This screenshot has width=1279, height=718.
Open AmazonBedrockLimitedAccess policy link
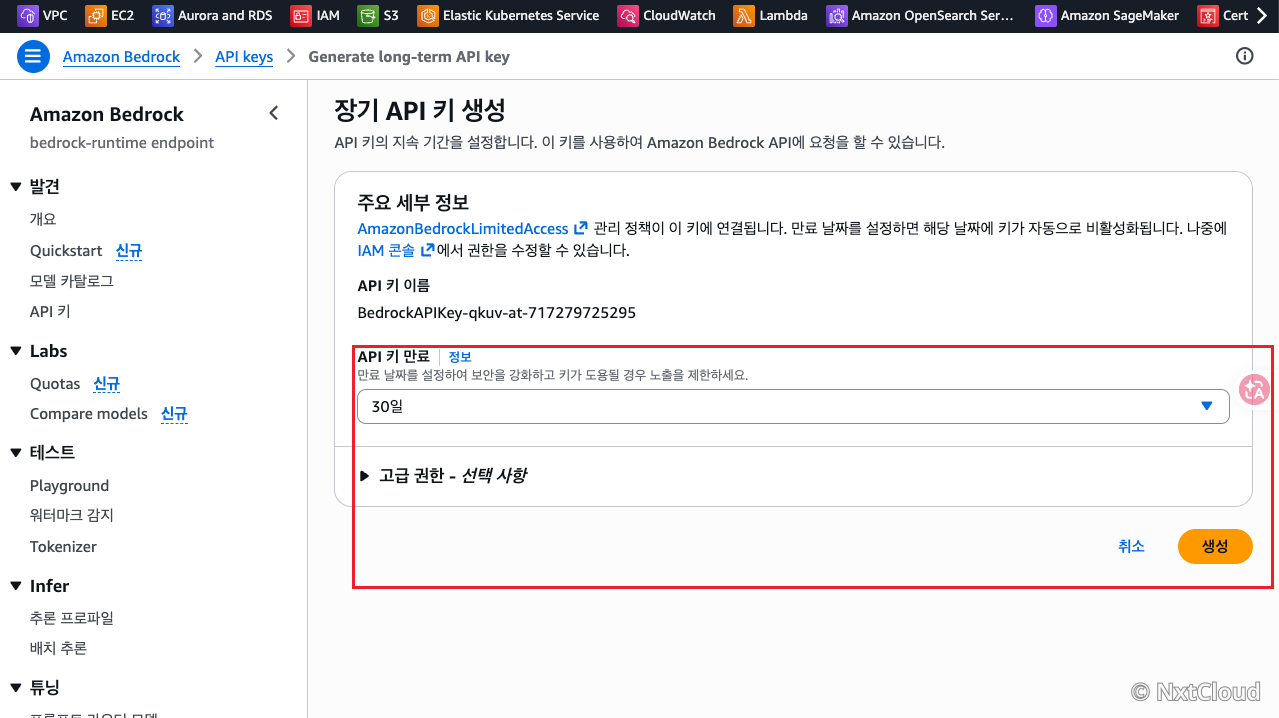[x=473, y=229]
